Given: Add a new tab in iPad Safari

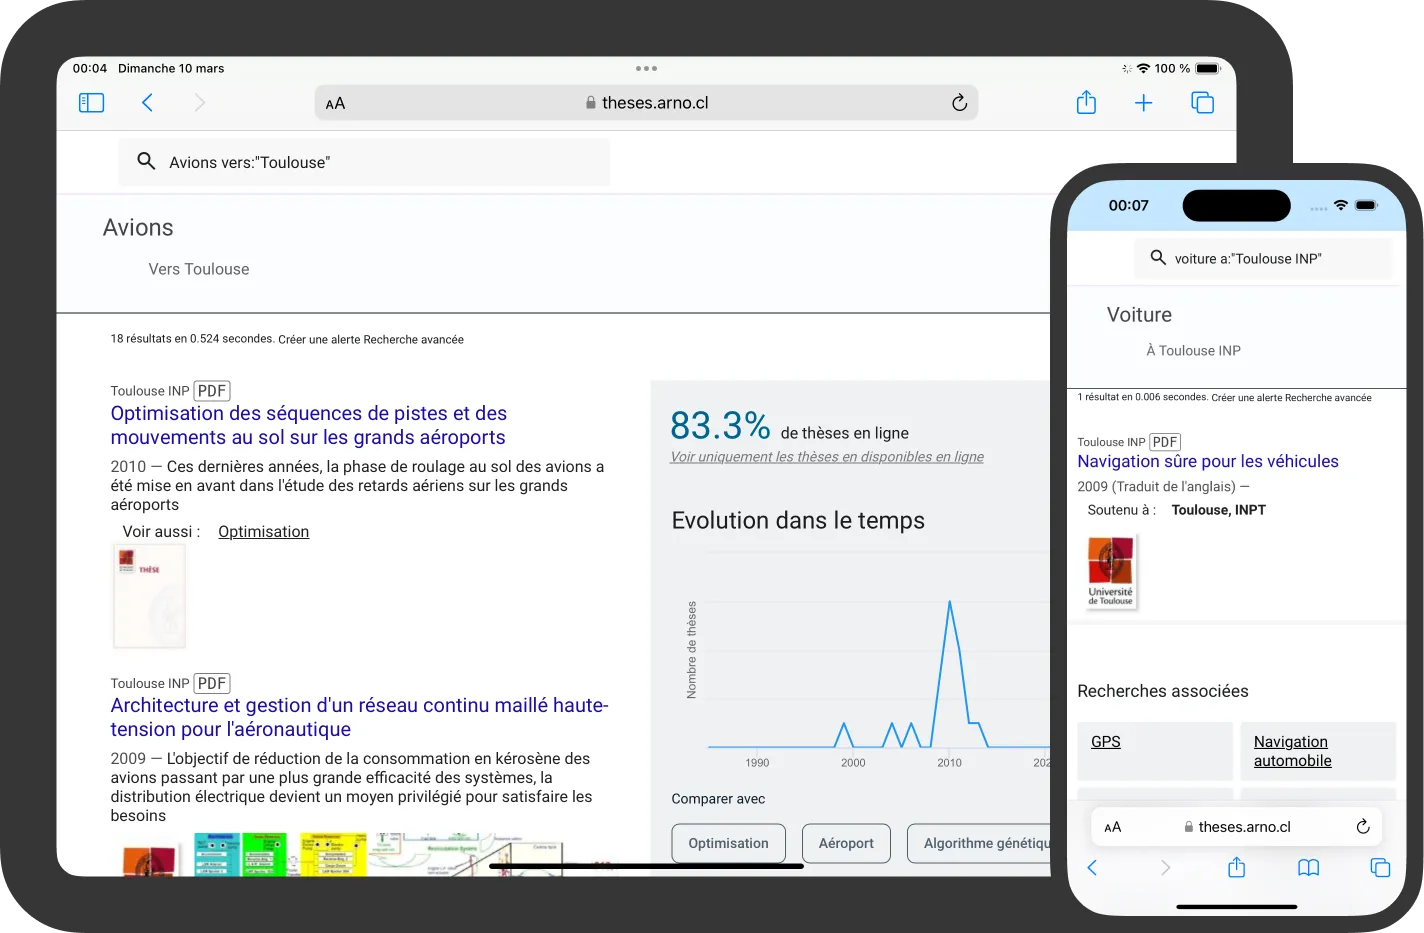Looking at the screenshot, I should point(1143,103).
